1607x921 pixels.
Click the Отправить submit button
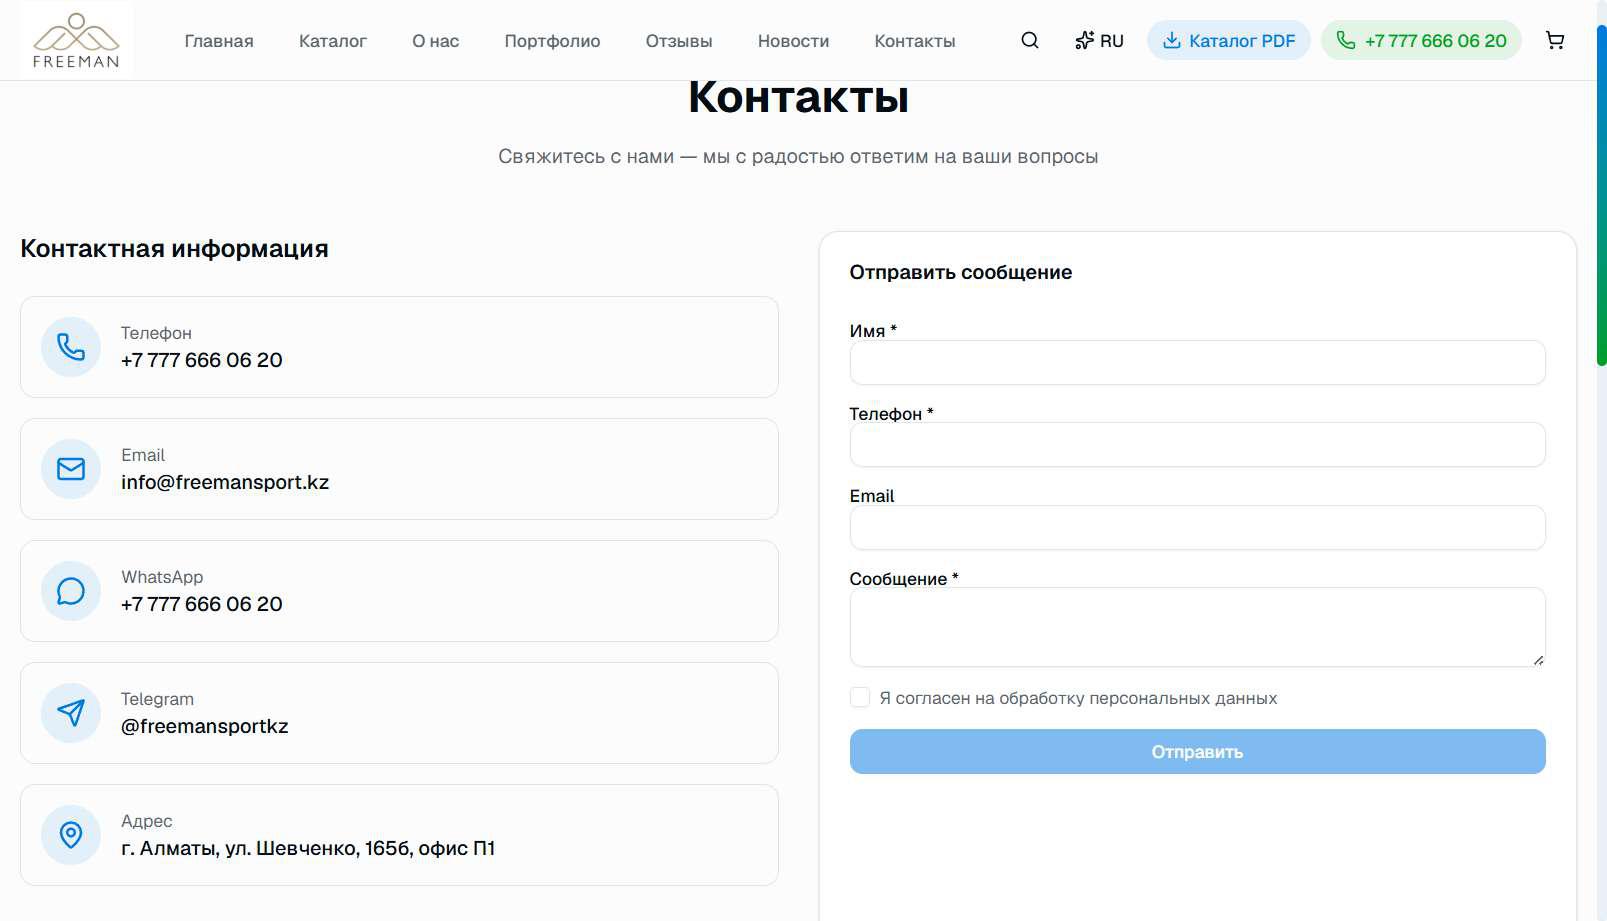point(1198,752)
